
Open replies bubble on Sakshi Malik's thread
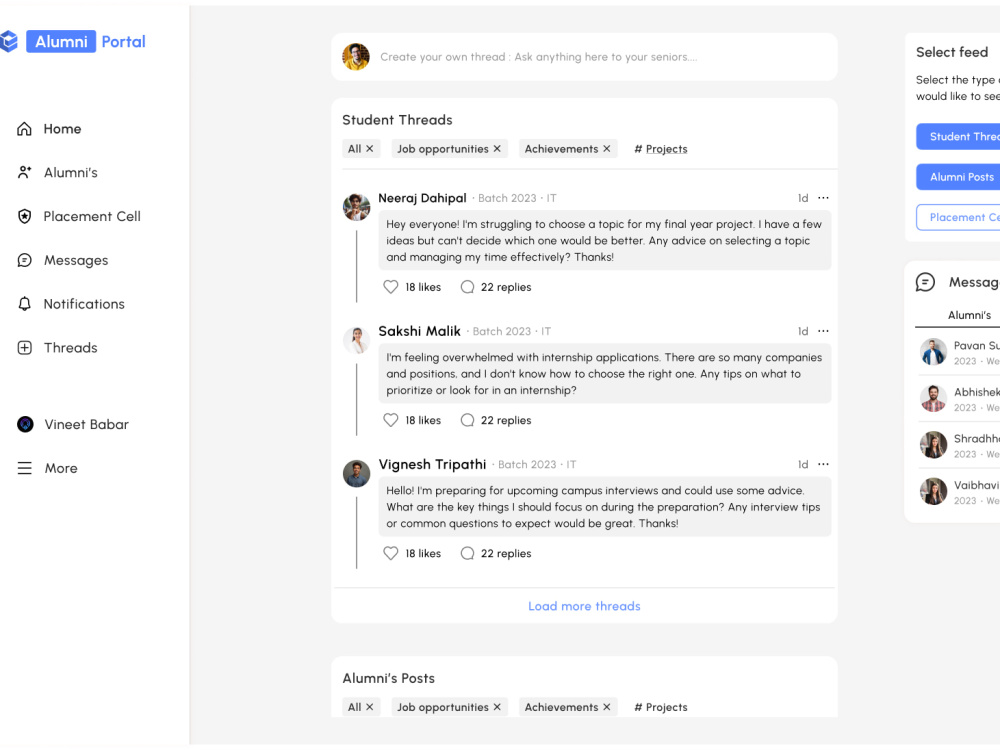pos(467,420)
